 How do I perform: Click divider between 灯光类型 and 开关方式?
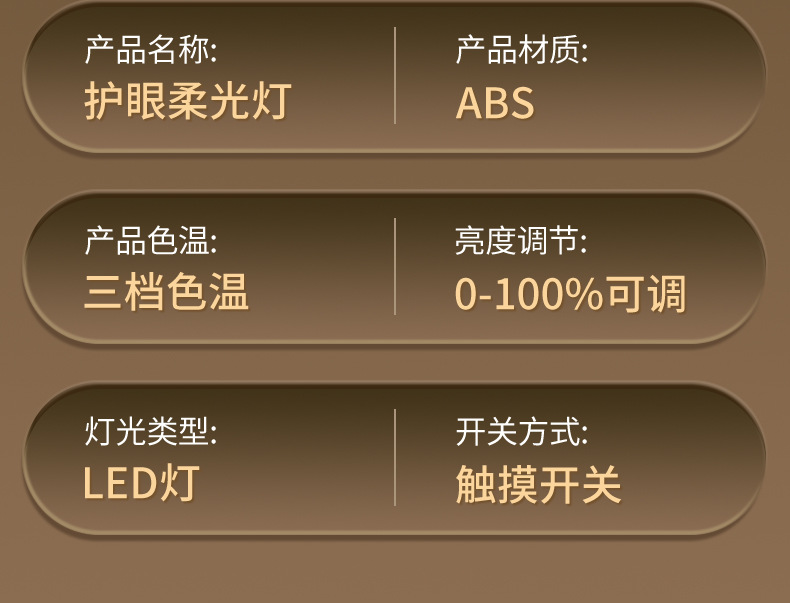[395, 457]
